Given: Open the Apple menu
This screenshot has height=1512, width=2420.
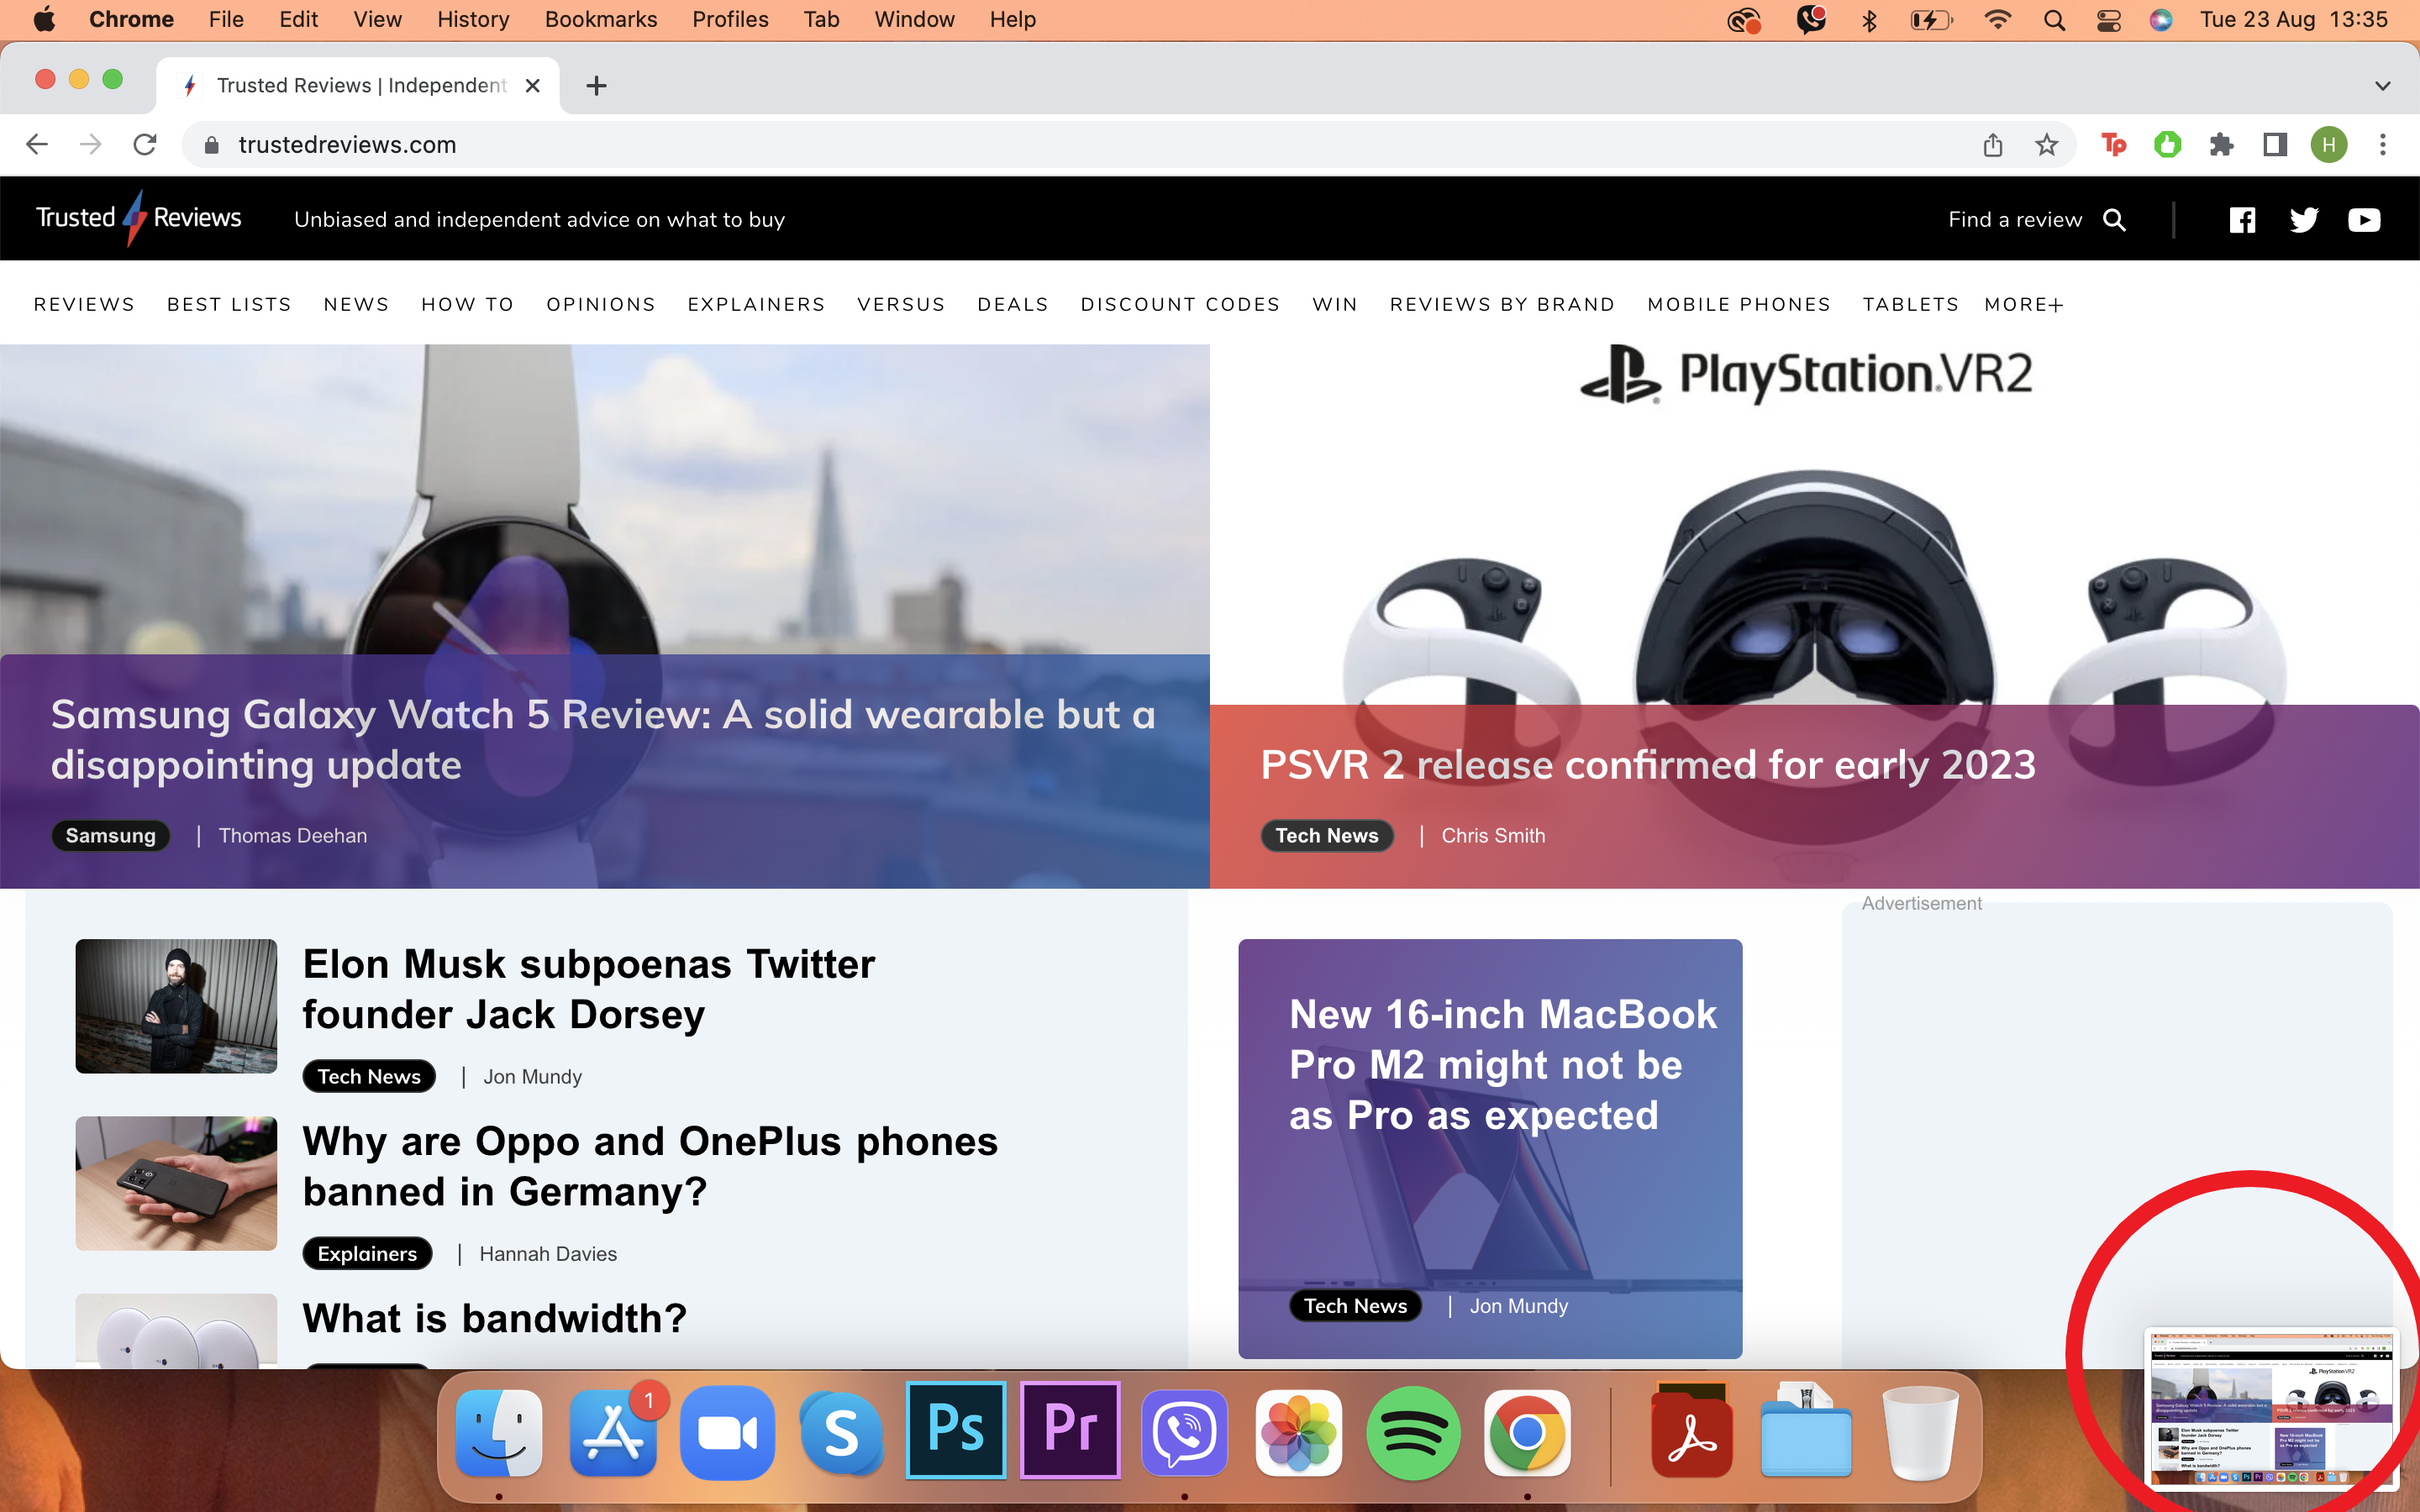Looking at the screenshot, I should [44, 20].
